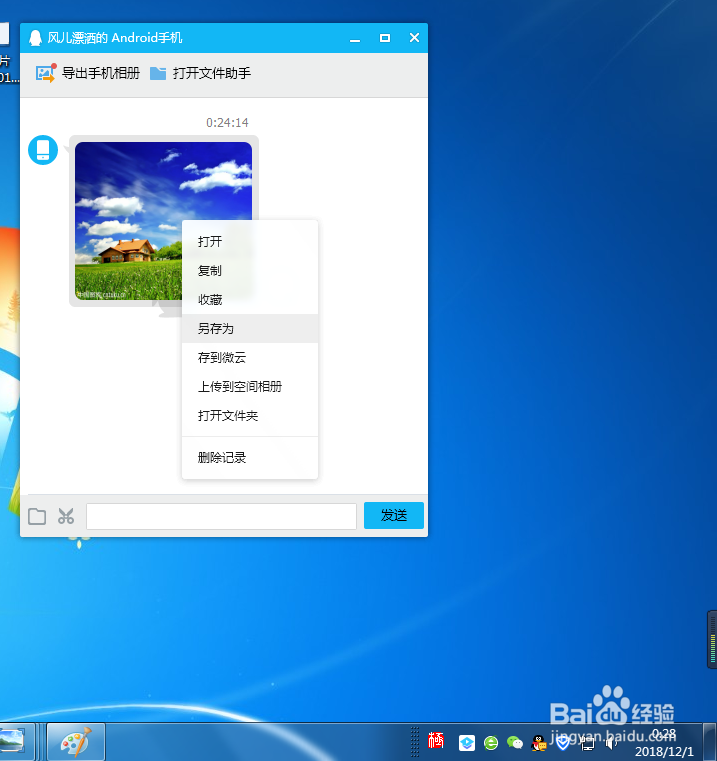Open 打开文件助手 in toolbar

pos(212,73)
